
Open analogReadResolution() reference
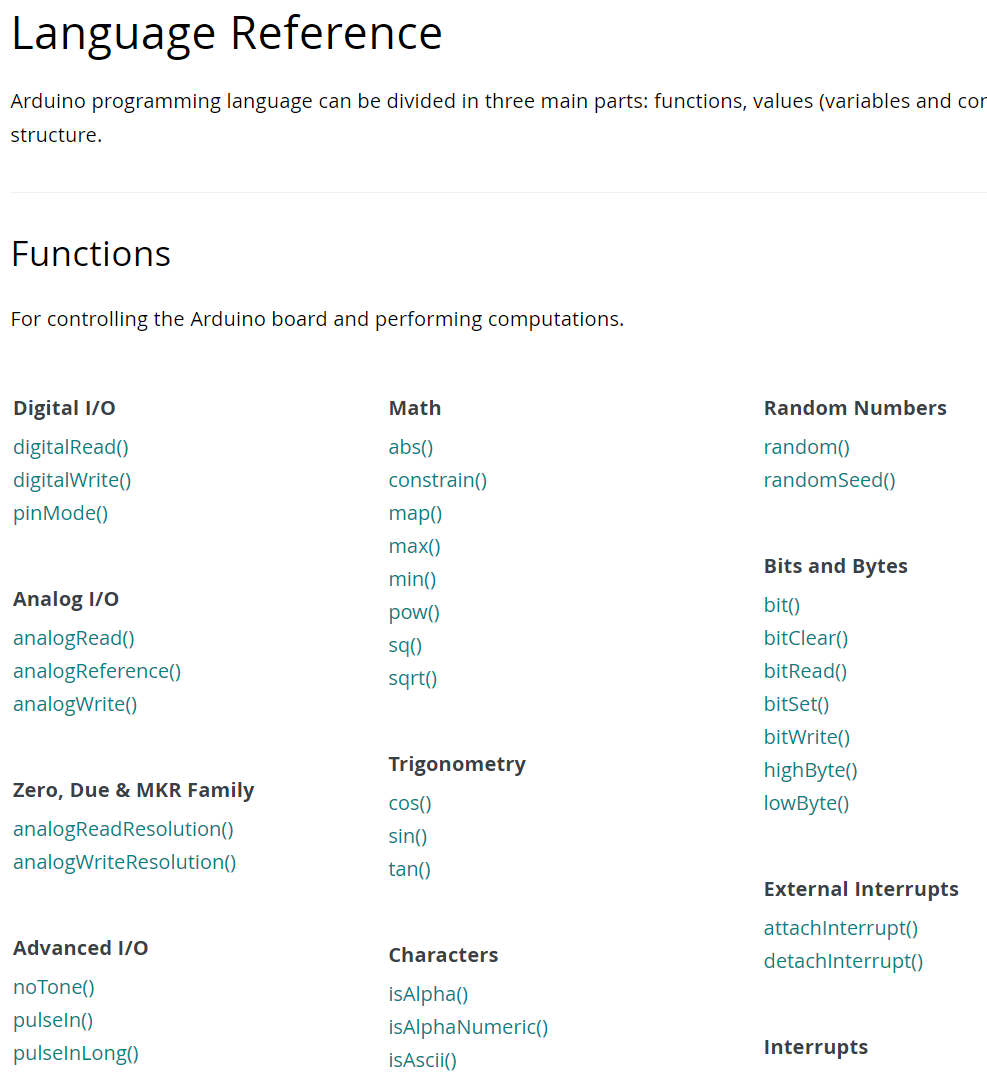pyautogui.click(x=123, y=829)
